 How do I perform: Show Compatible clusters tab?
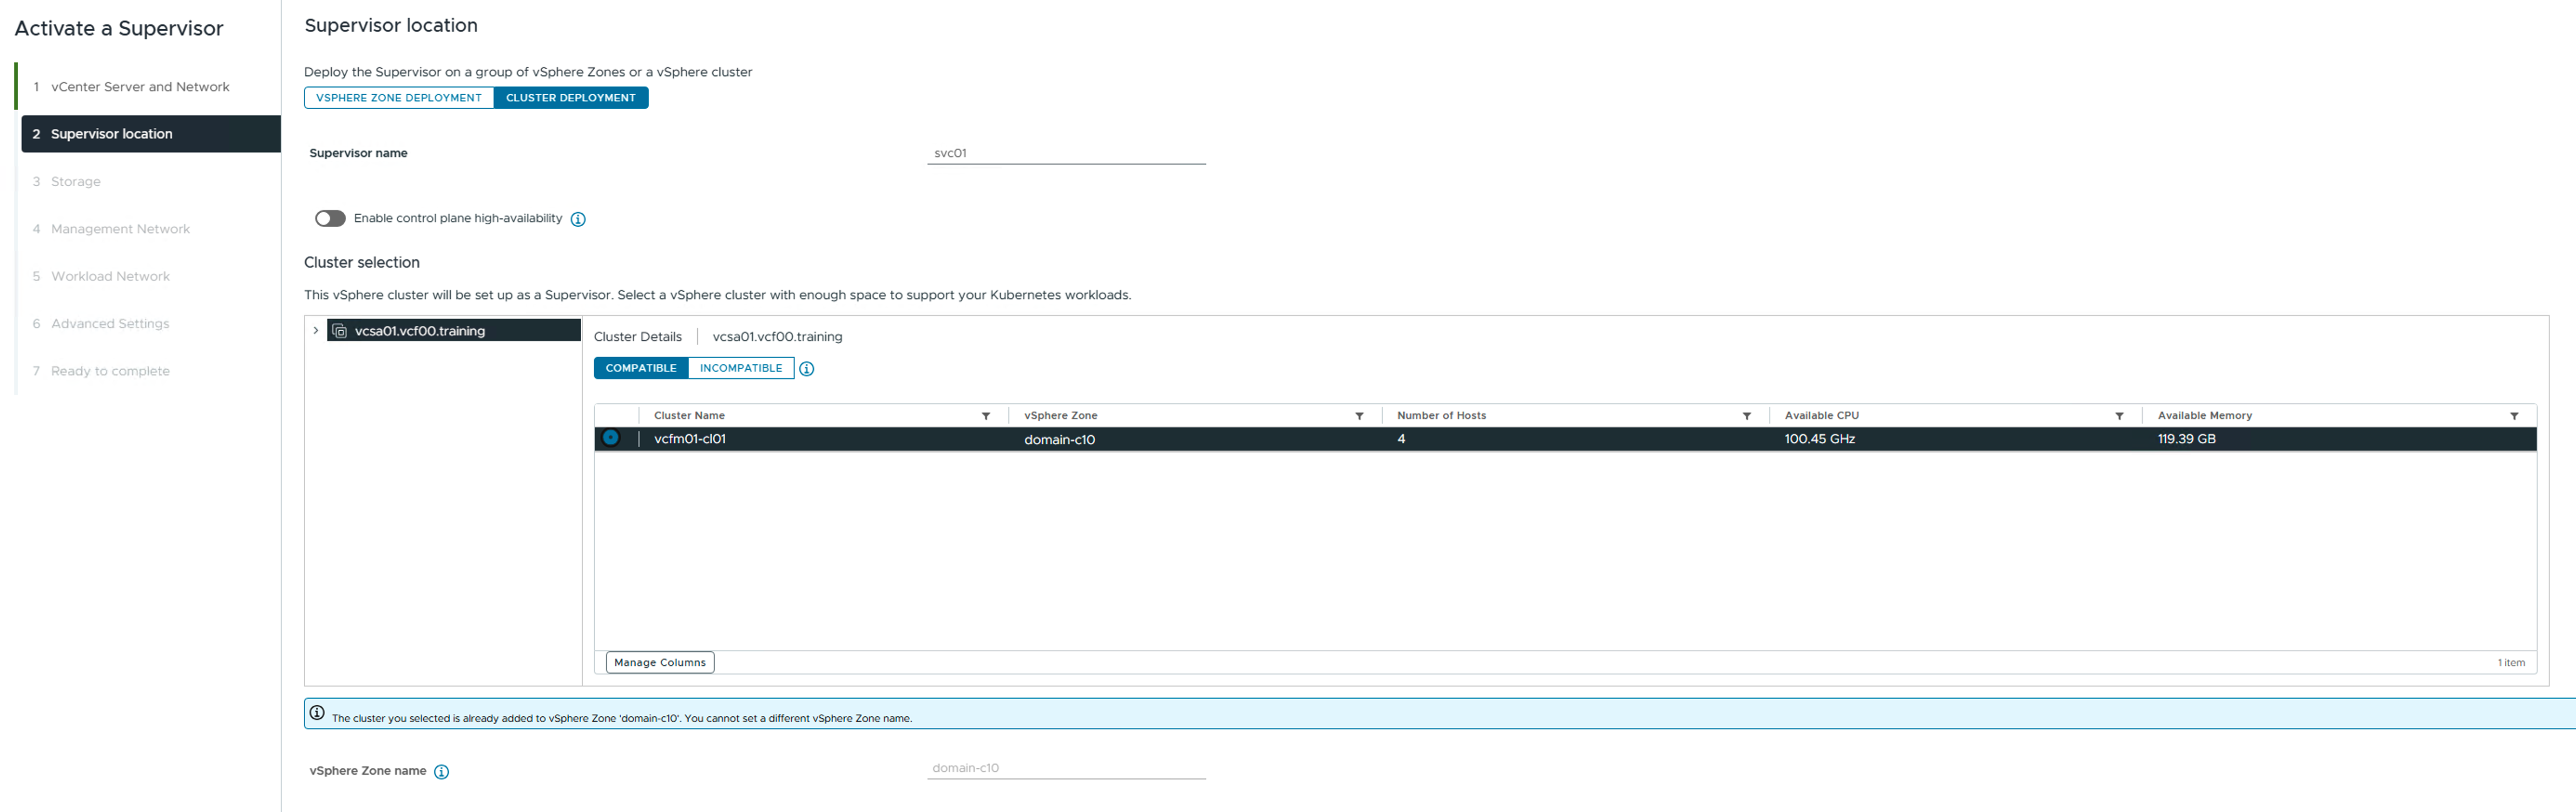coord(641,368)
